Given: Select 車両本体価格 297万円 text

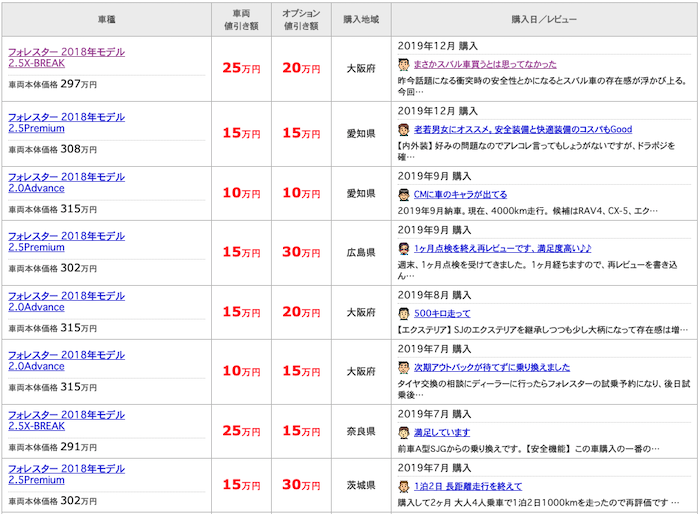Looking at the screenshot, I should coord(53,84).
